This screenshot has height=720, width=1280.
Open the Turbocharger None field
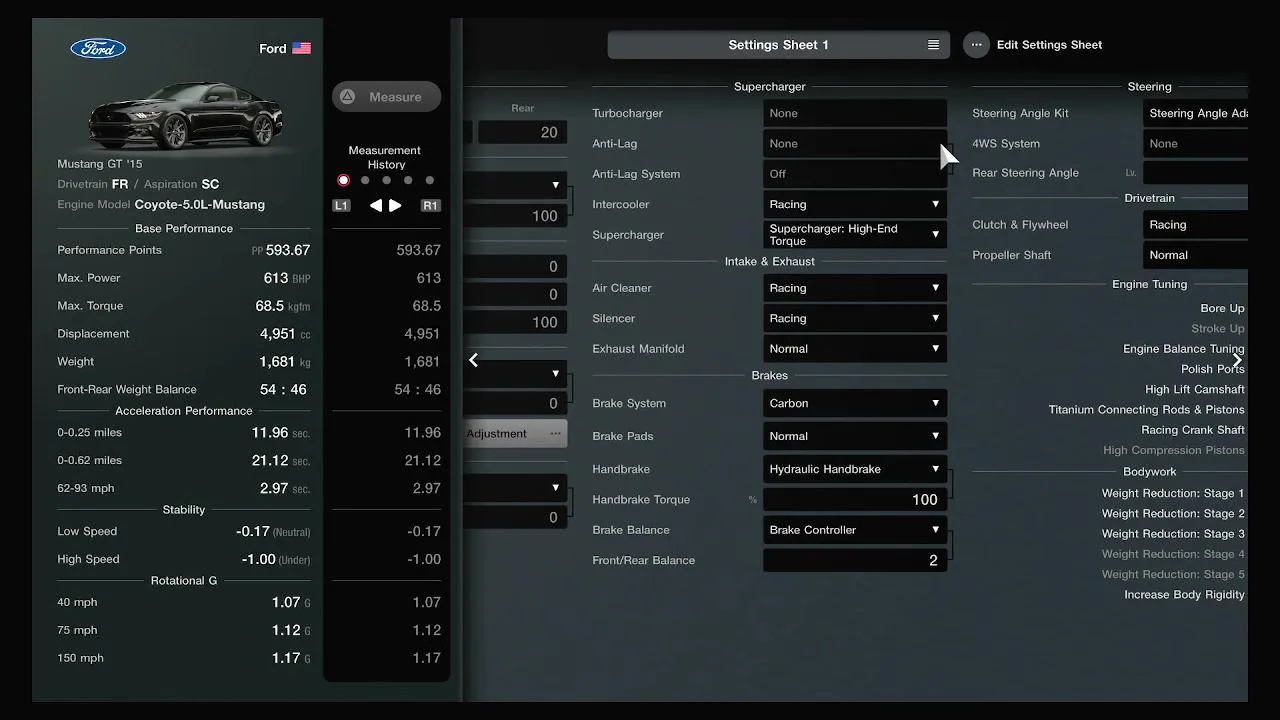click(854, 113)
